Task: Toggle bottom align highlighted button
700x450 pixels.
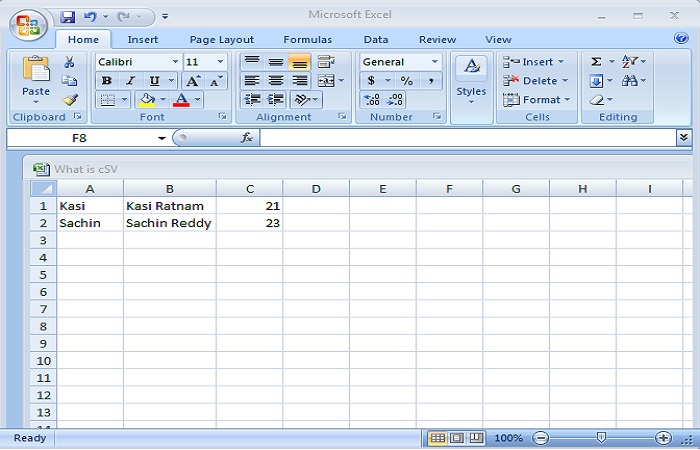Action: click(300, 62)
